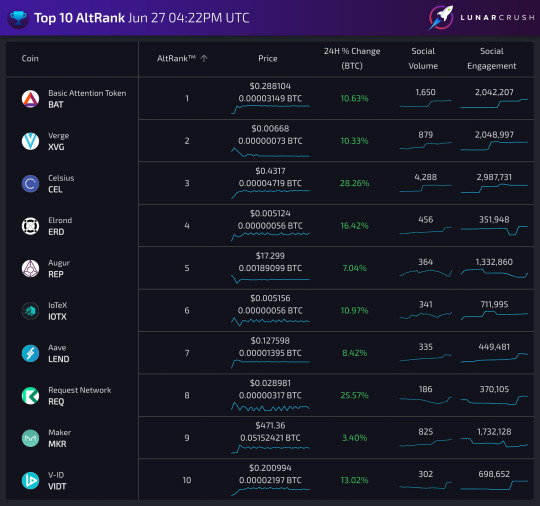
Task: Click the Maker MKR coin icon
Action: pos(30,438)
